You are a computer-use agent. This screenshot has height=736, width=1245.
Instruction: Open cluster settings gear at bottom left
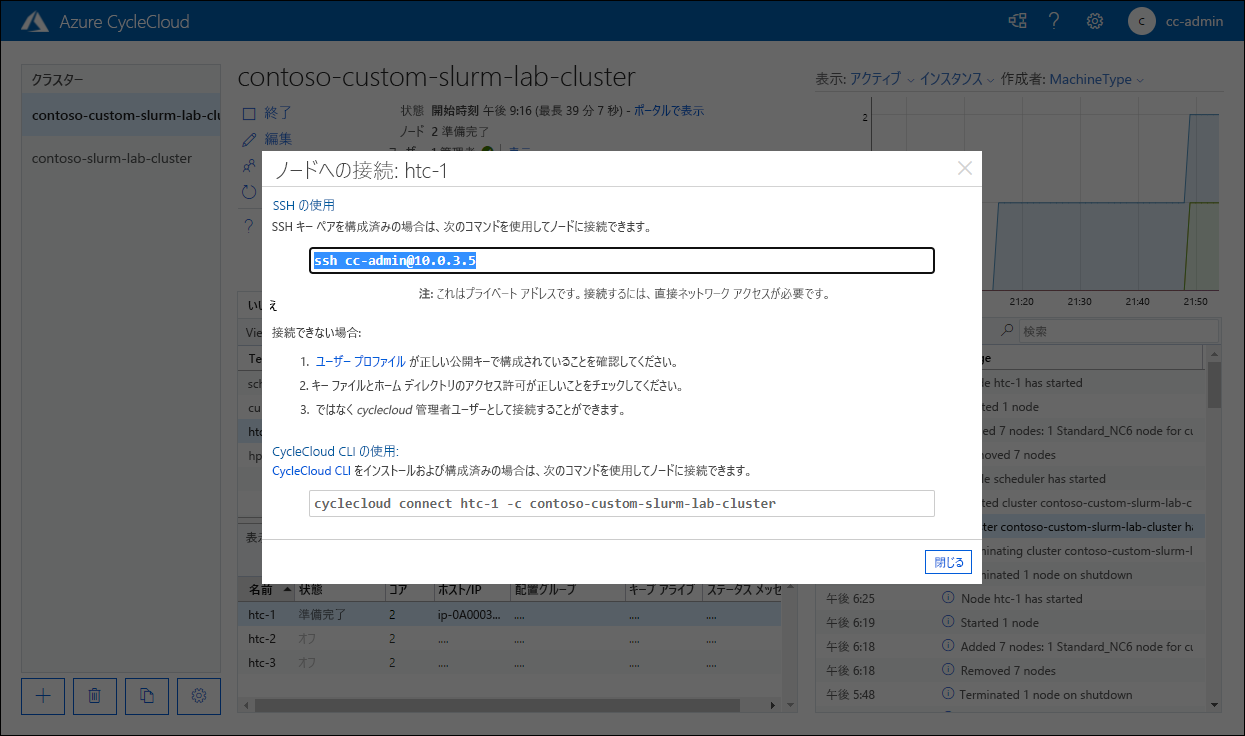[x=199, y=696]
